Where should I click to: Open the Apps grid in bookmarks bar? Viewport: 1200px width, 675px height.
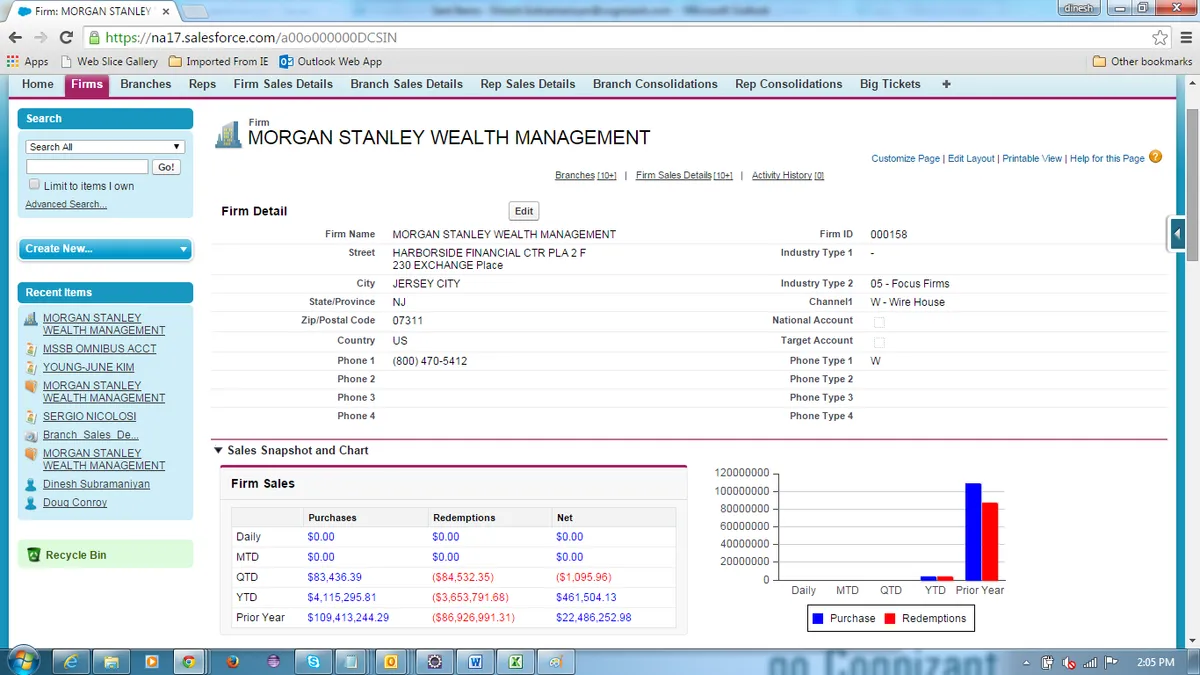tap(13, 61)
